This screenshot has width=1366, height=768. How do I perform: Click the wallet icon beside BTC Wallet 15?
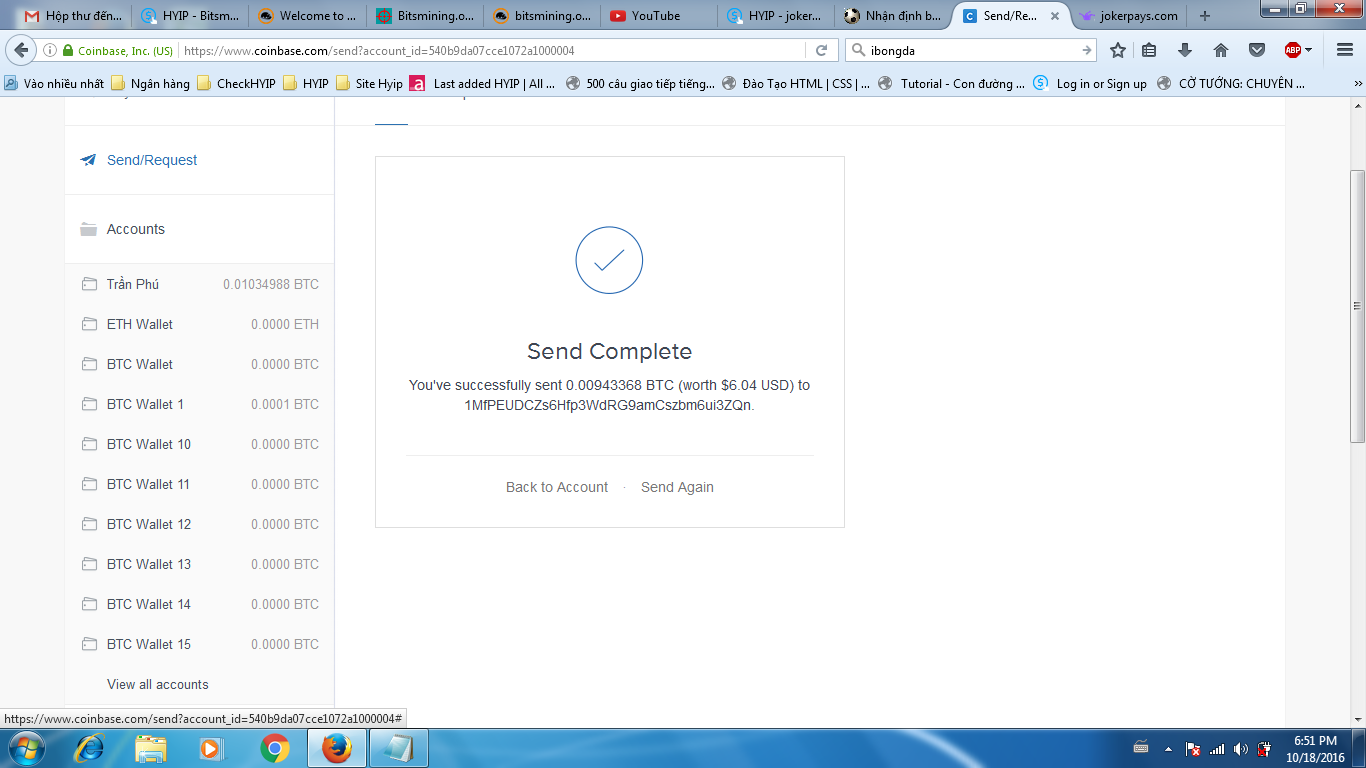(x=89, y=644)
